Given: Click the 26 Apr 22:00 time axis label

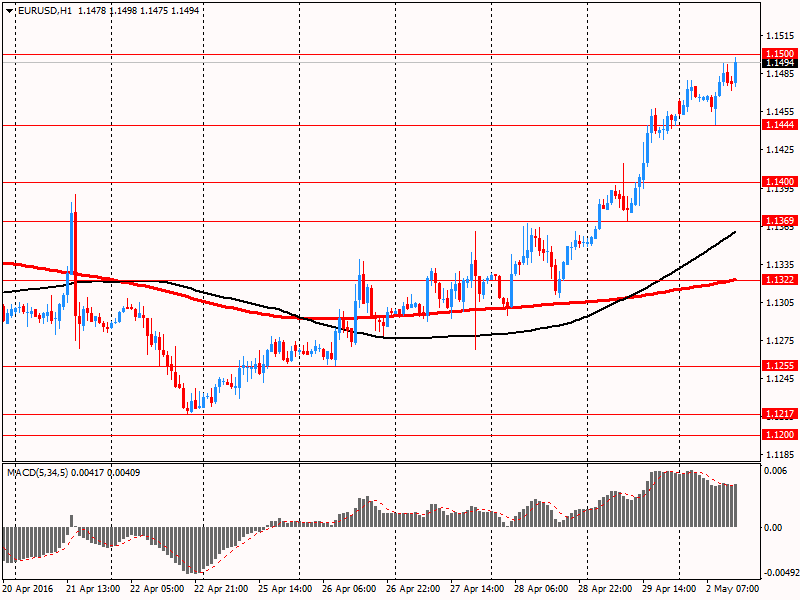Looking at the screenshot, I should click(x=413, y=589).
